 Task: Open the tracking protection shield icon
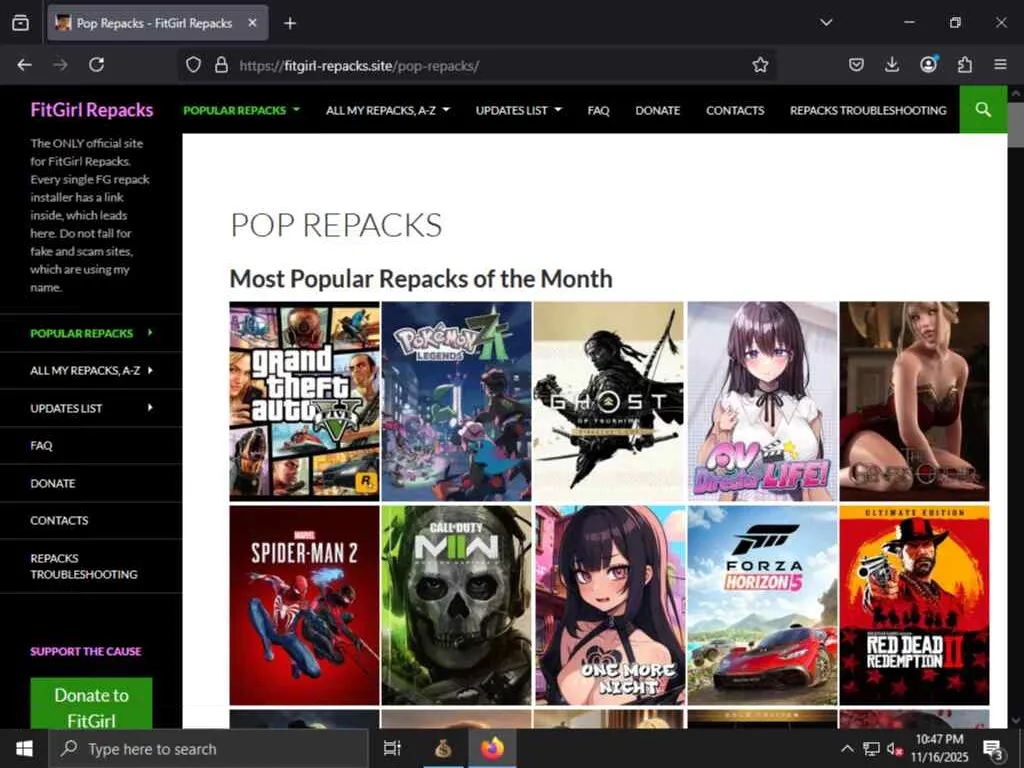pos(193,65)
